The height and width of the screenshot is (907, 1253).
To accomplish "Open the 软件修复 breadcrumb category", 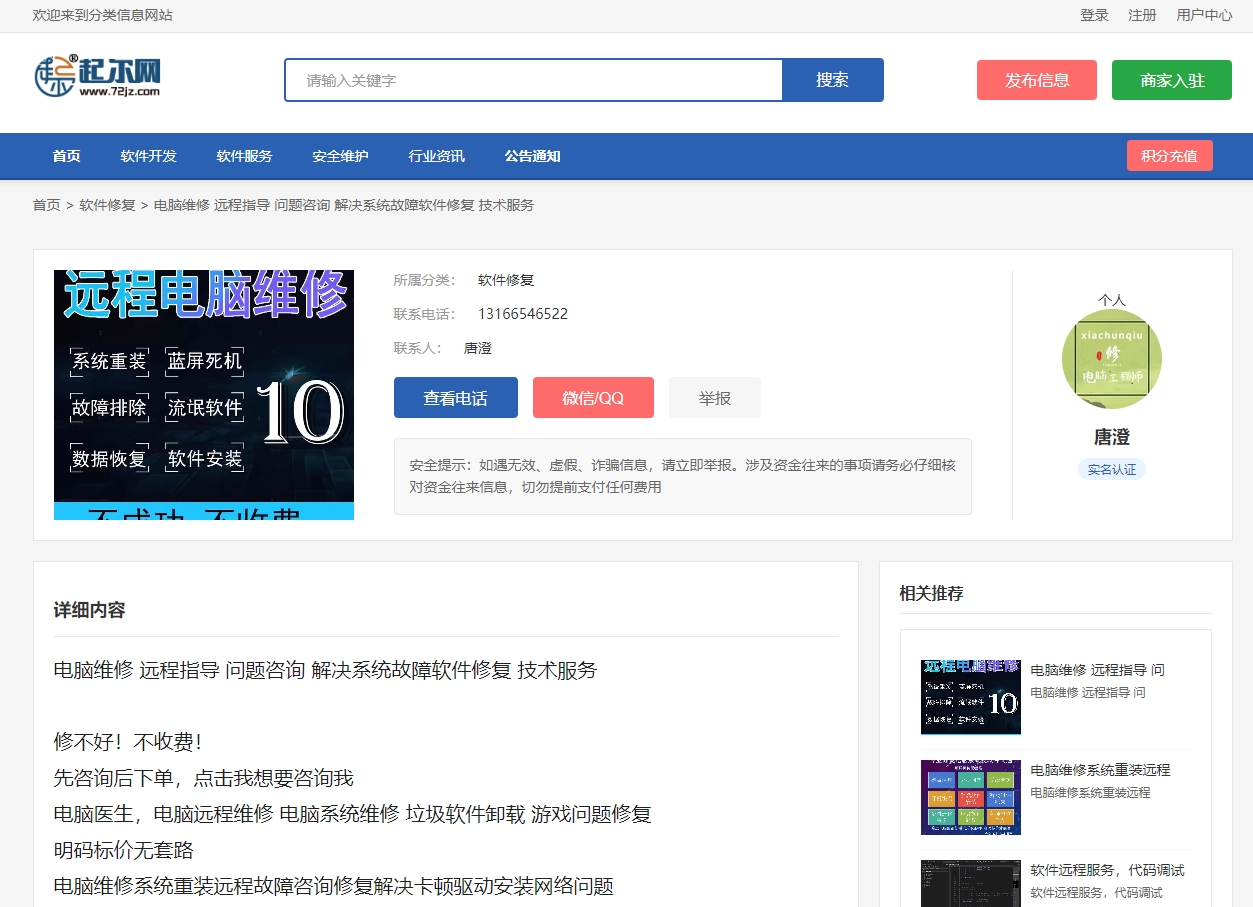I will tap(106, 204).
